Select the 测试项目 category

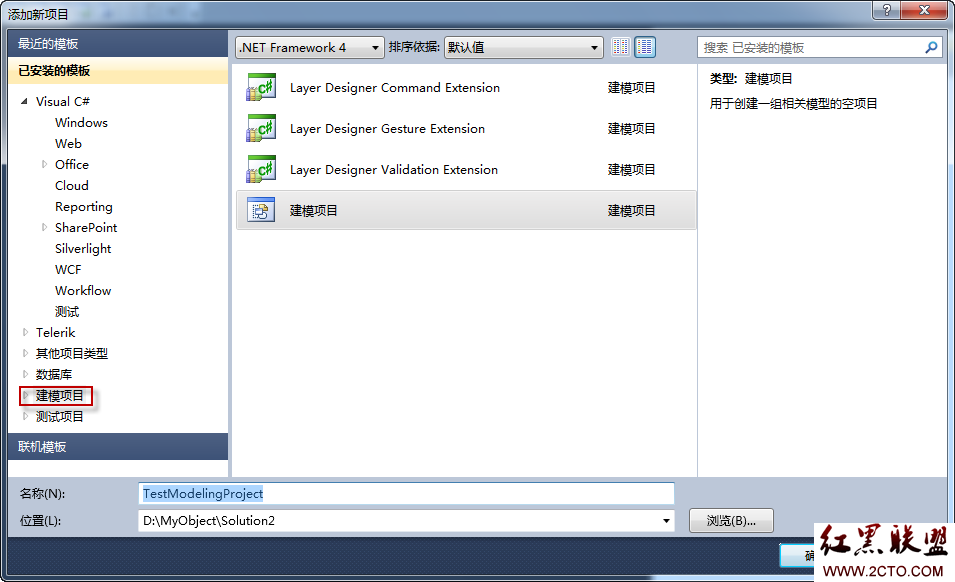[x=59, y=416]
